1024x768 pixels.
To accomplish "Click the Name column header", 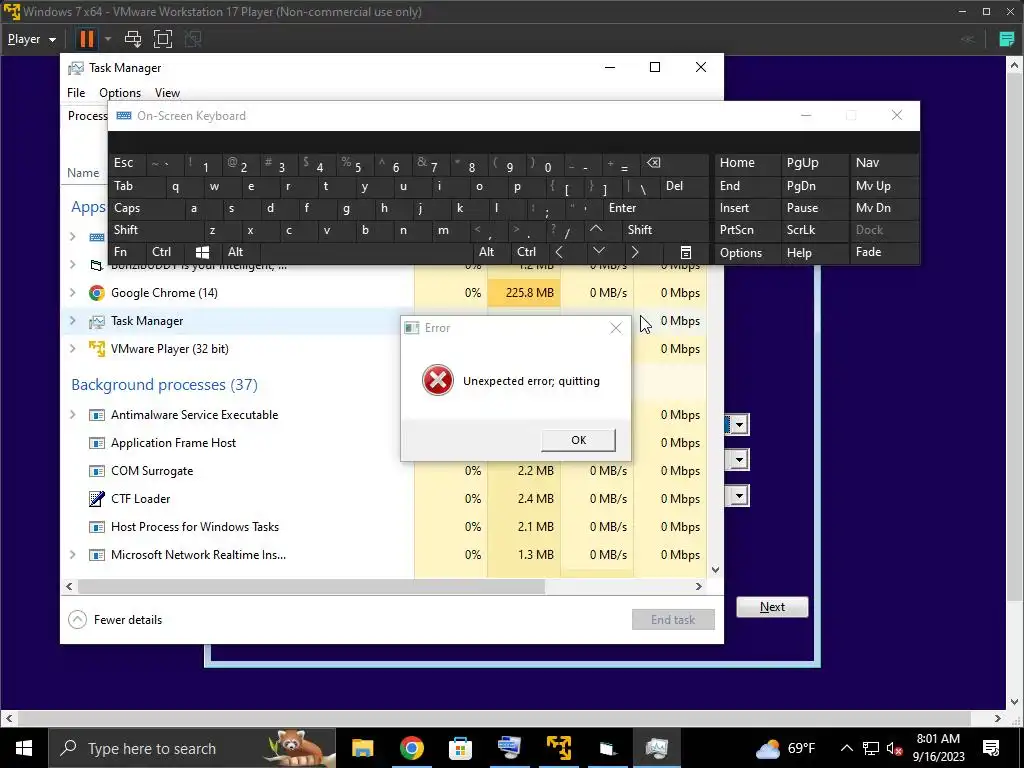I will 83,172.
